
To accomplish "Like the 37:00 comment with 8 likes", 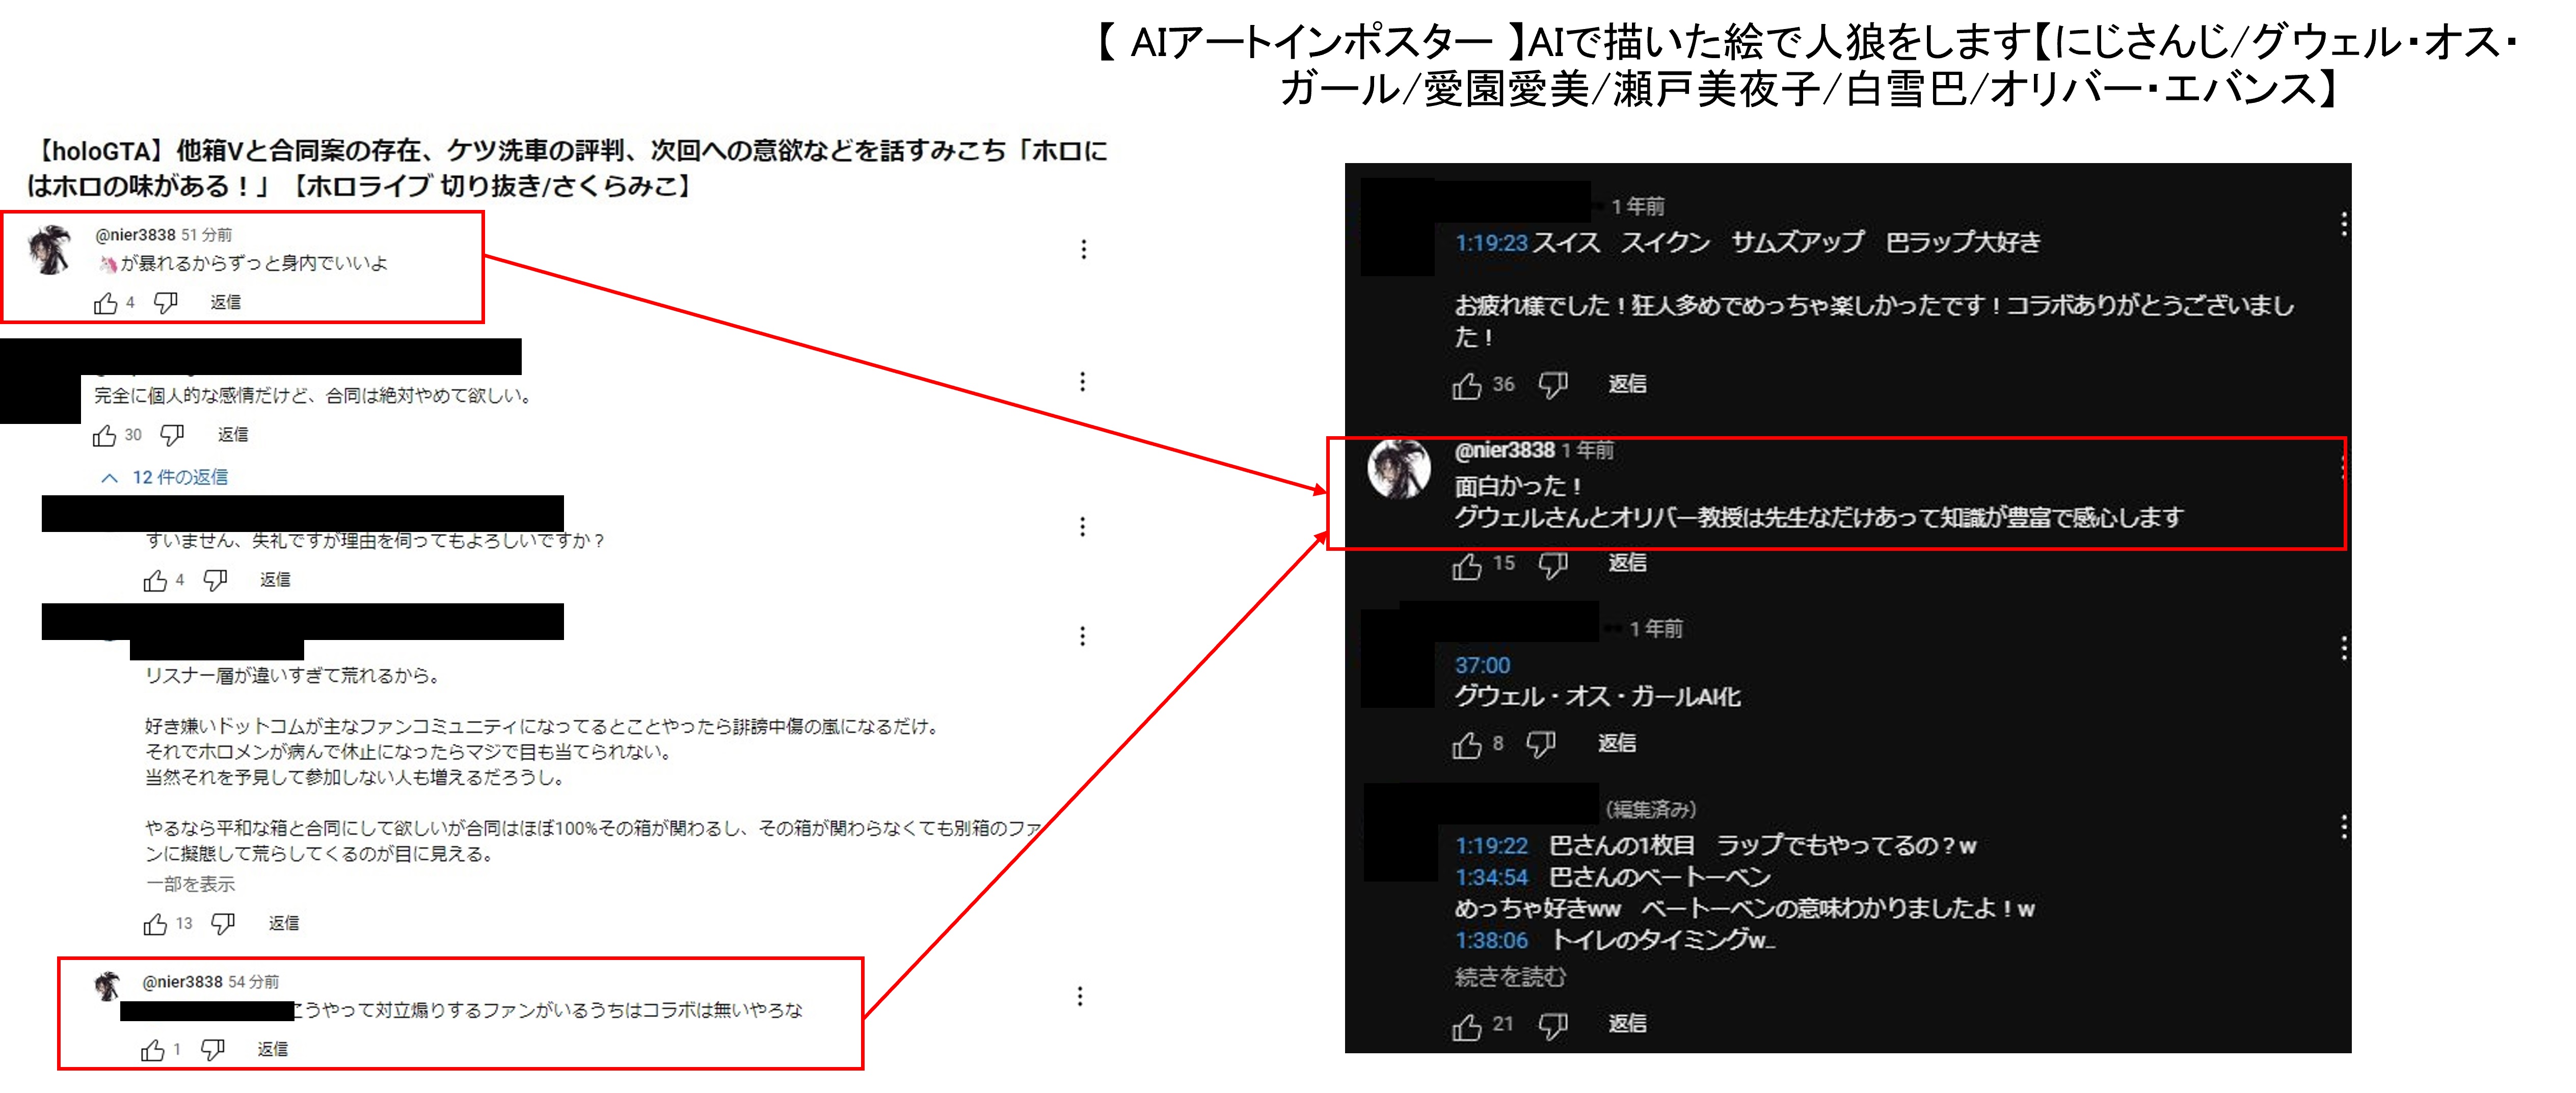I will pos(1466,744).
